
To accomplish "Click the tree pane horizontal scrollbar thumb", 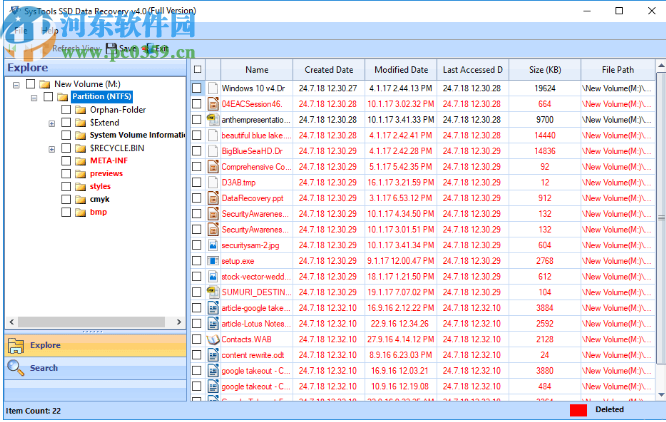I will [x=91, y=322].
